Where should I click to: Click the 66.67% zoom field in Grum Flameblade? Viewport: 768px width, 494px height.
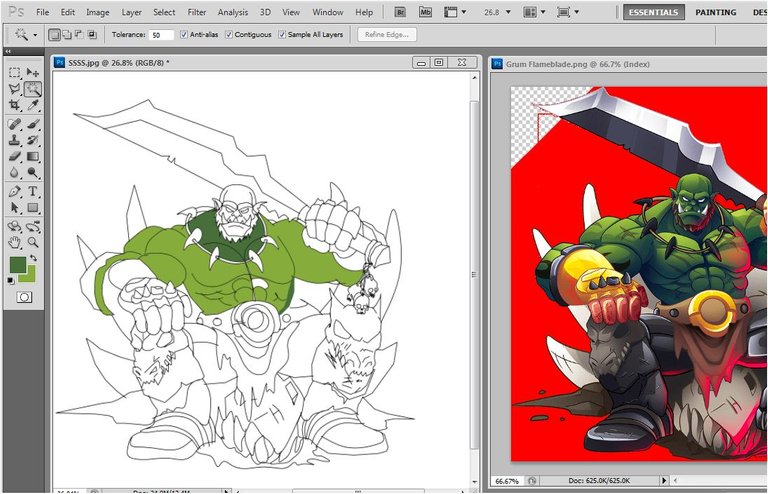(x=507, y=481)
